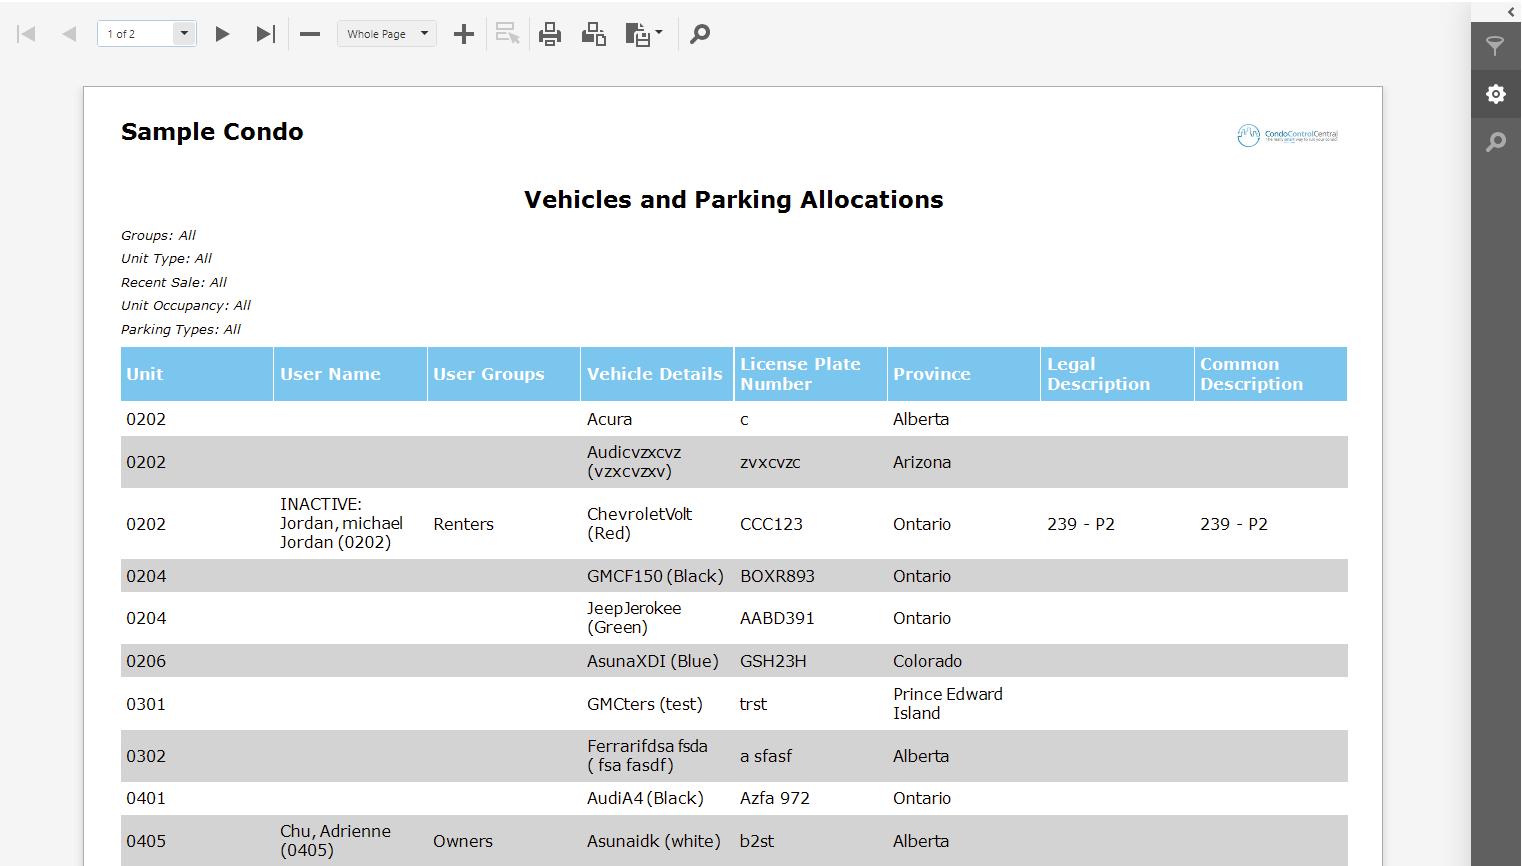Open the Print Page dialog
The width and height of the screenshot is (1522, 866).
(594, 33)
